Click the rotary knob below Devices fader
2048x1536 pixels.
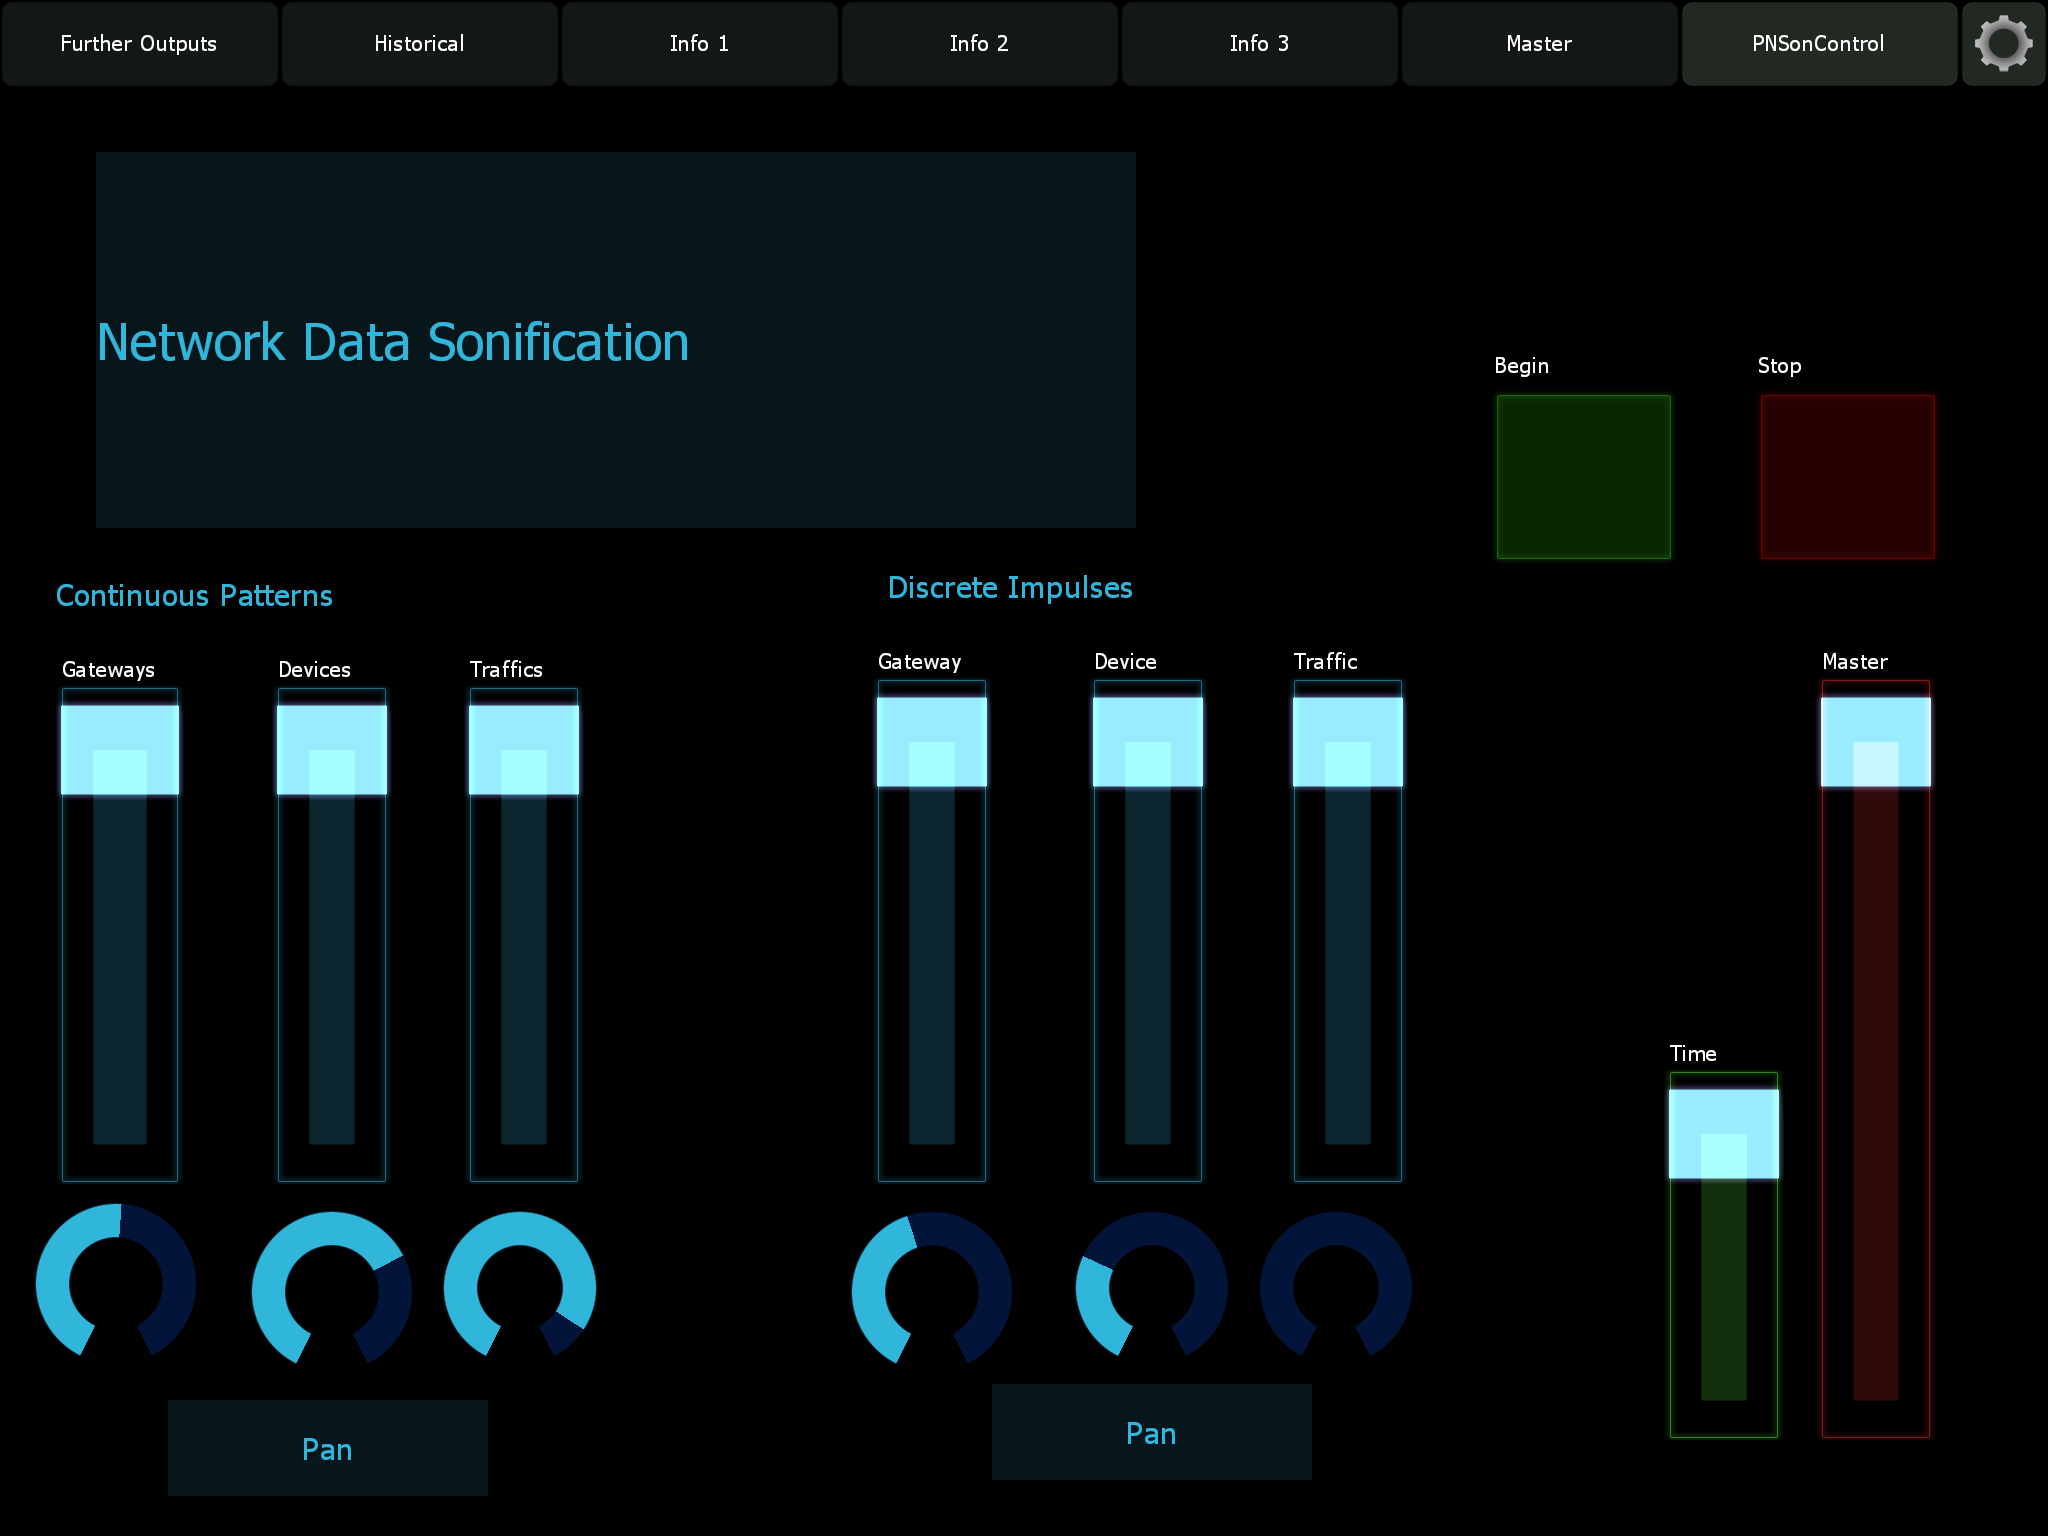pyautogui.click(x=332, y=1290)
